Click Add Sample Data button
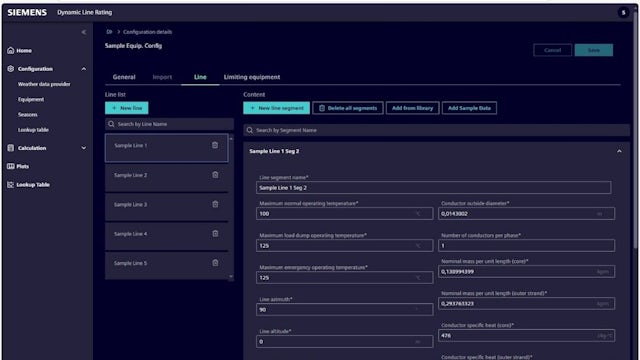 [469, 108]
